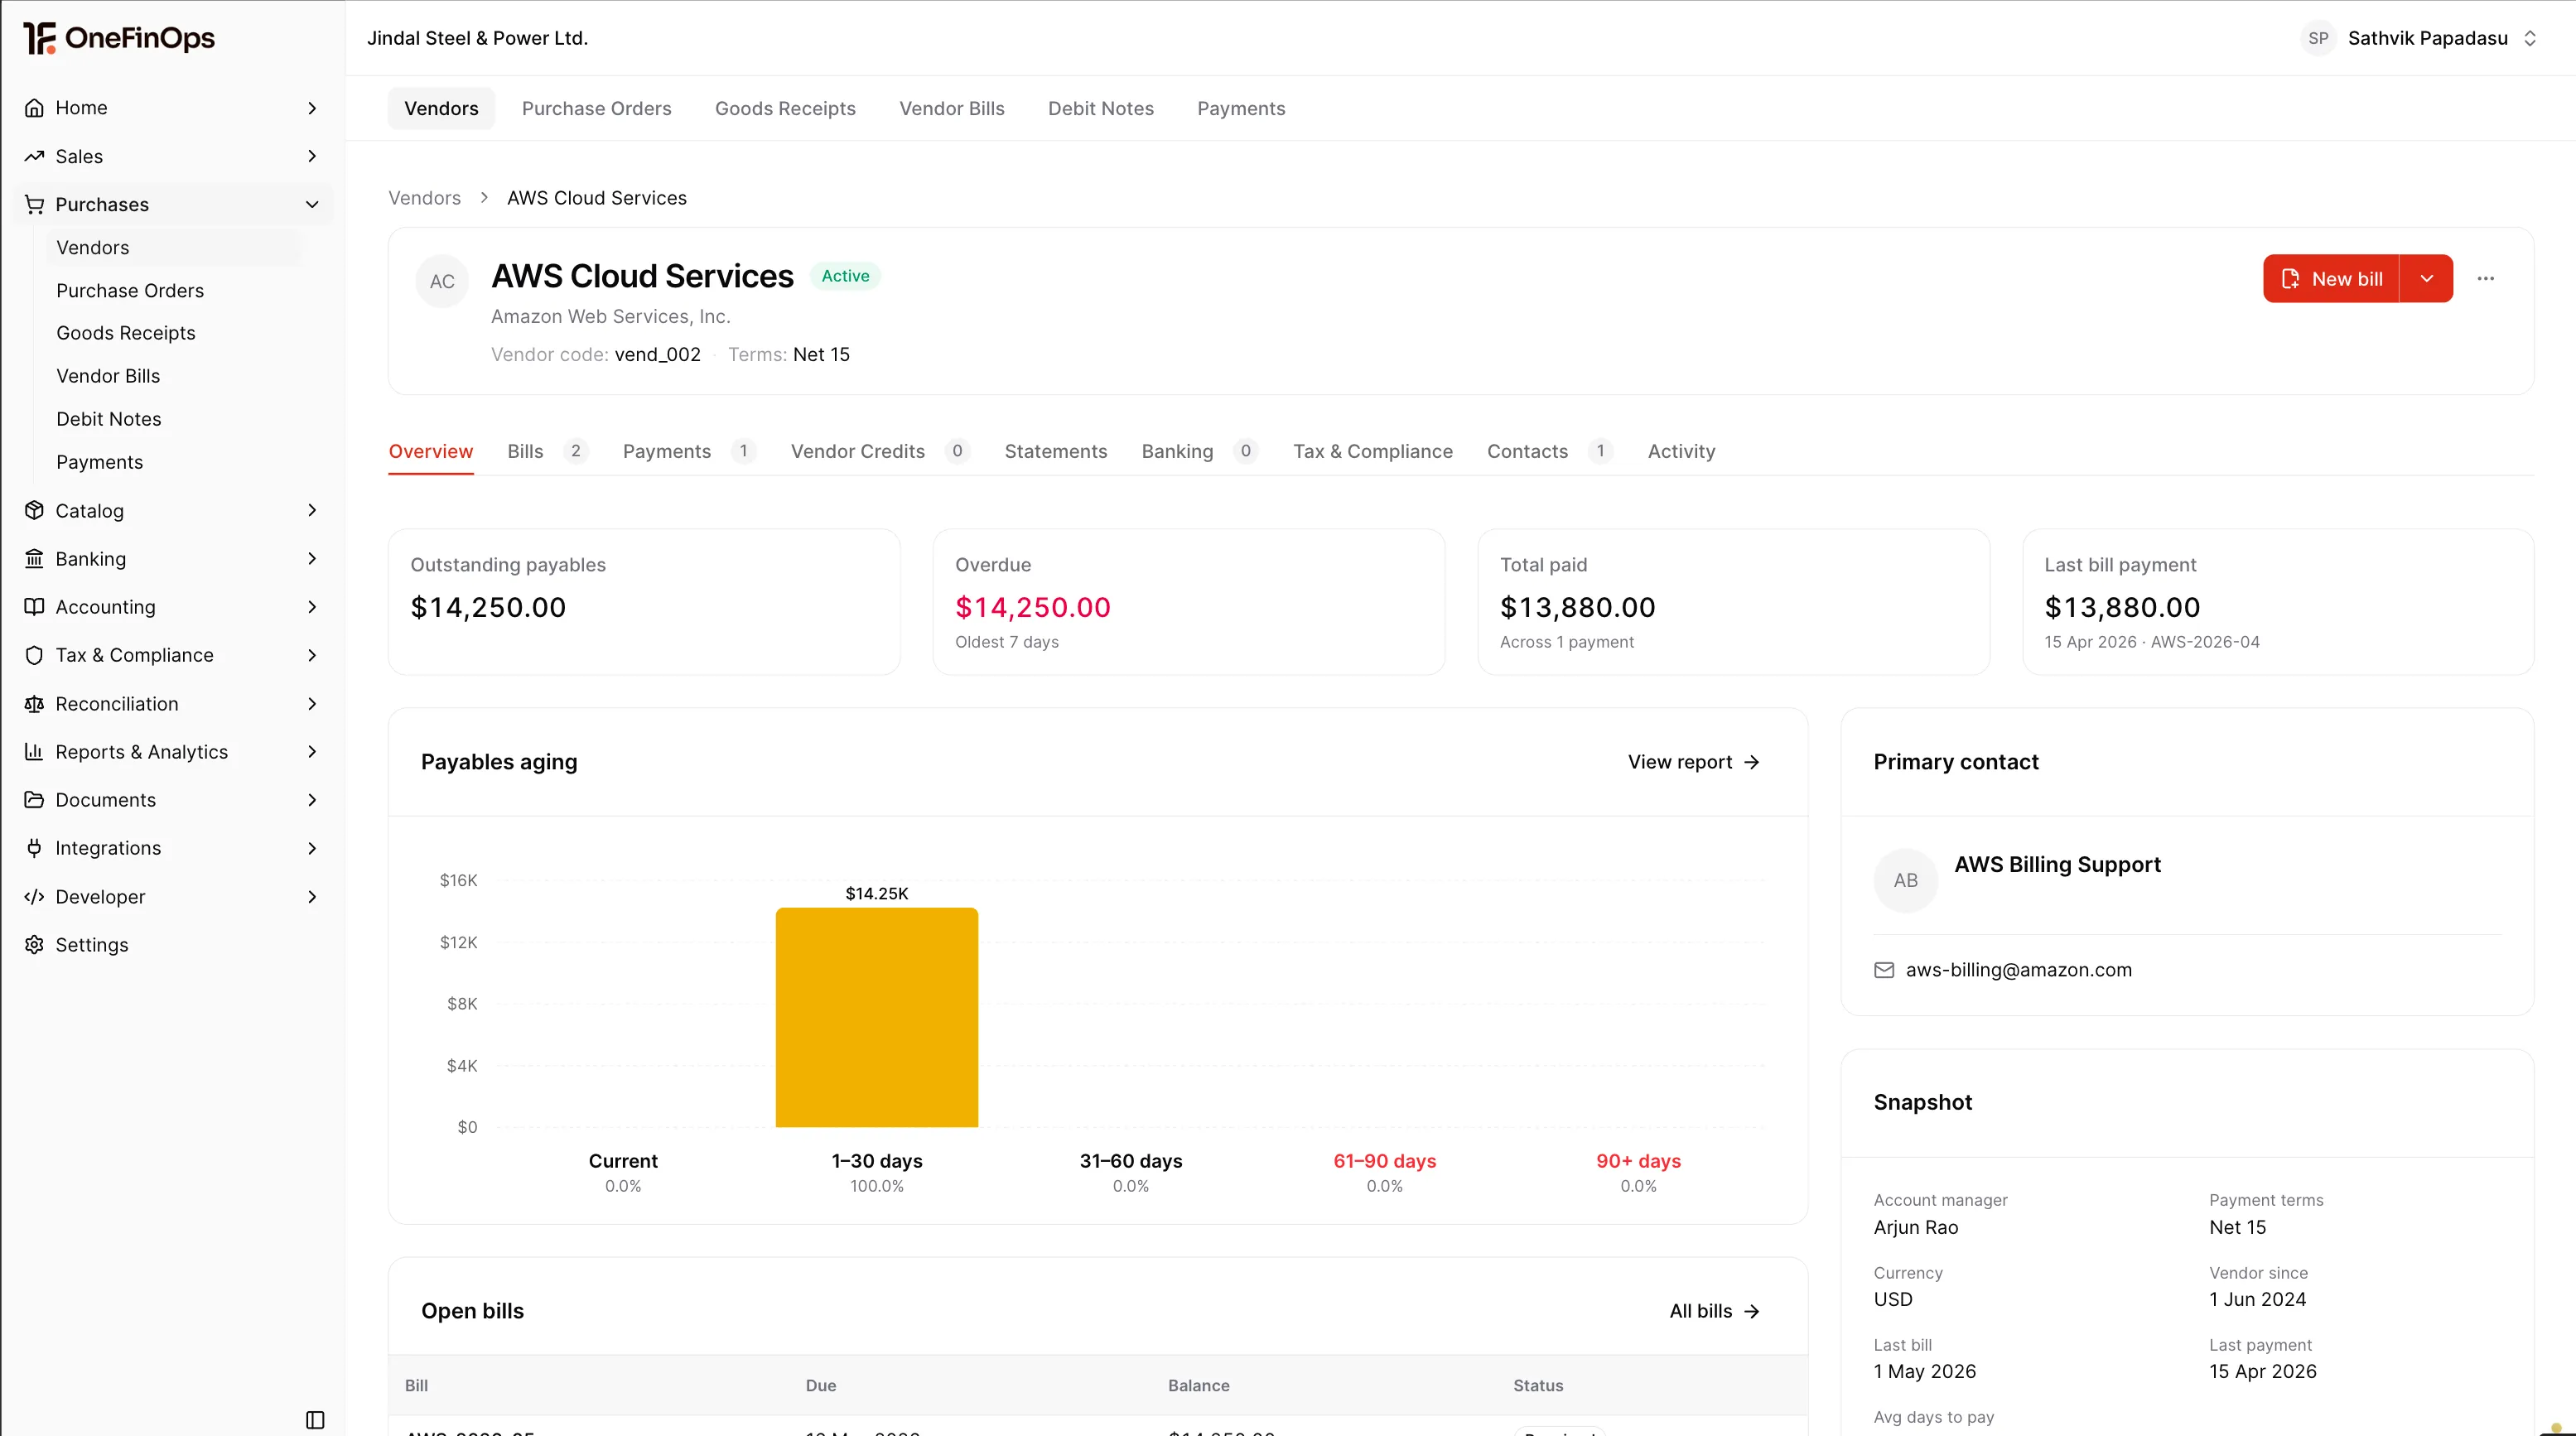Screen dimensions: 2576x1436
Task: Expand the Reconciliation section chevron
Action: coord(312,704)
